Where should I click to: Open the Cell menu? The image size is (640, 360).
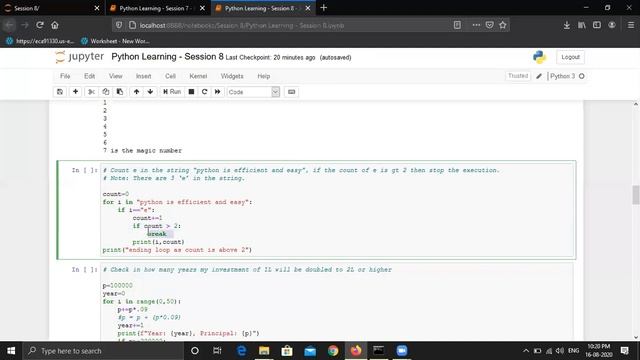point(170,76)
